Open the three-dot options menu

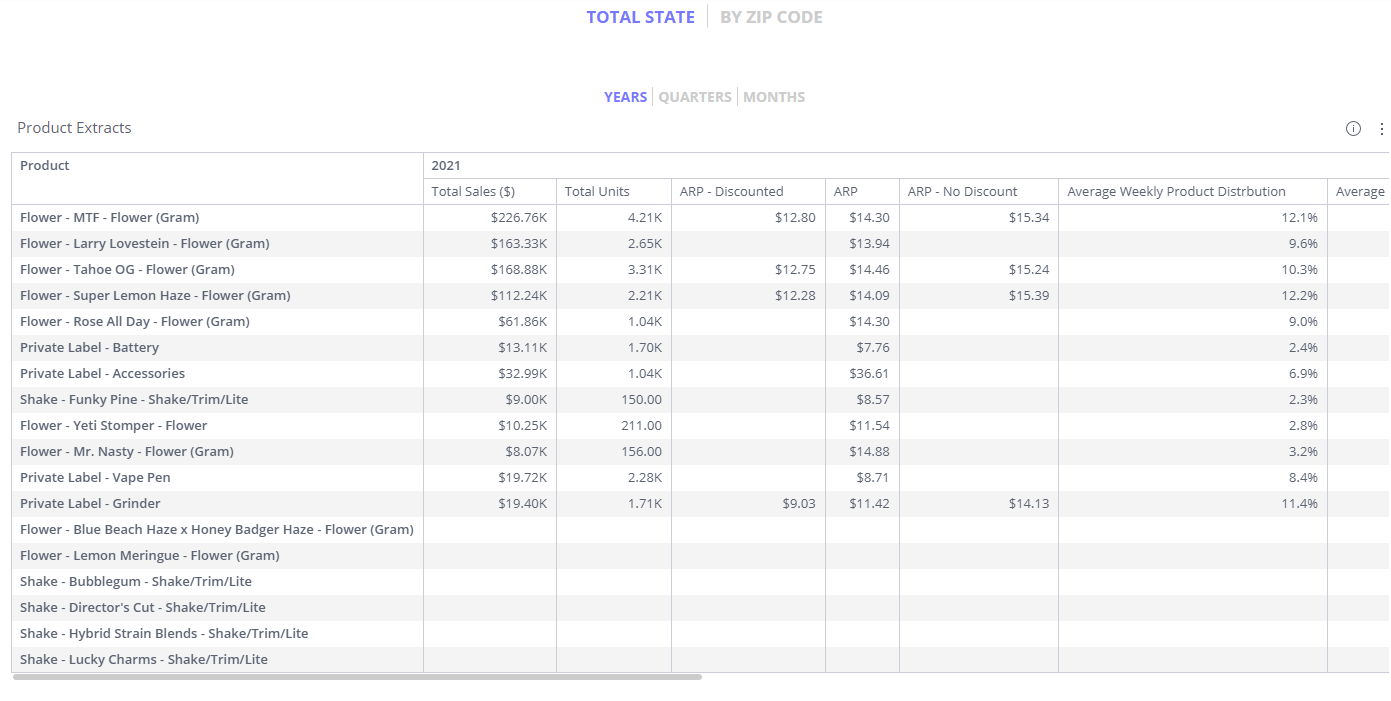coord(1381,129)
